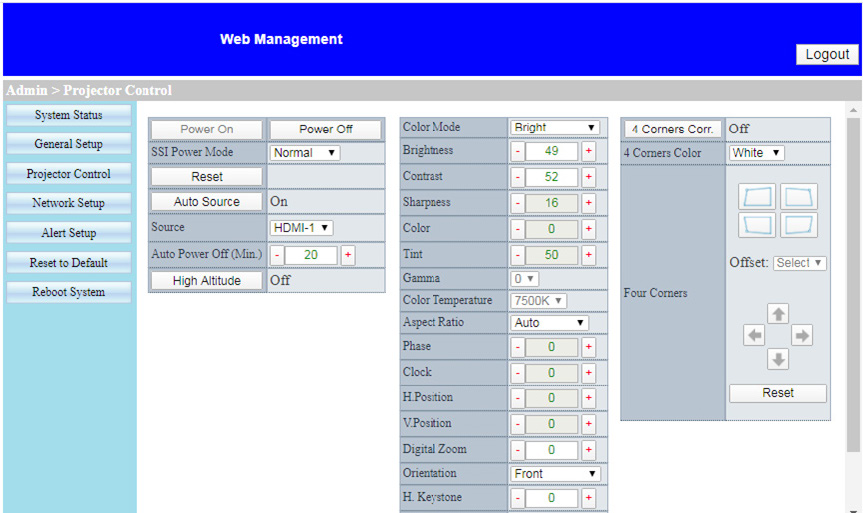Select the bottom-left corner adjustment icon
The image size is (863, 513).
tap(756, 225)
